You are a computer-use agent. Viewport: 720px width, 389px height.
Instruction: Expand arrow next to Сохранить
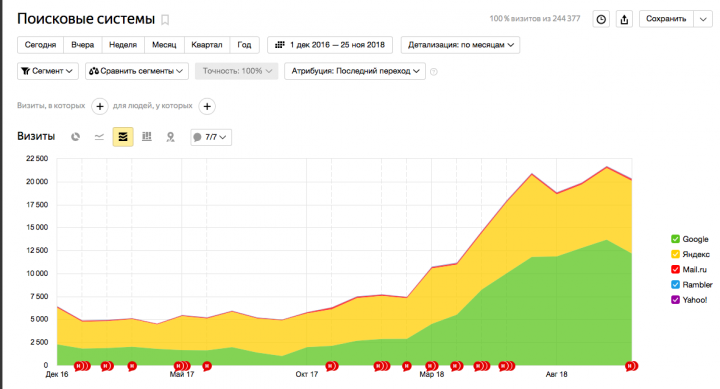point(703,19)
